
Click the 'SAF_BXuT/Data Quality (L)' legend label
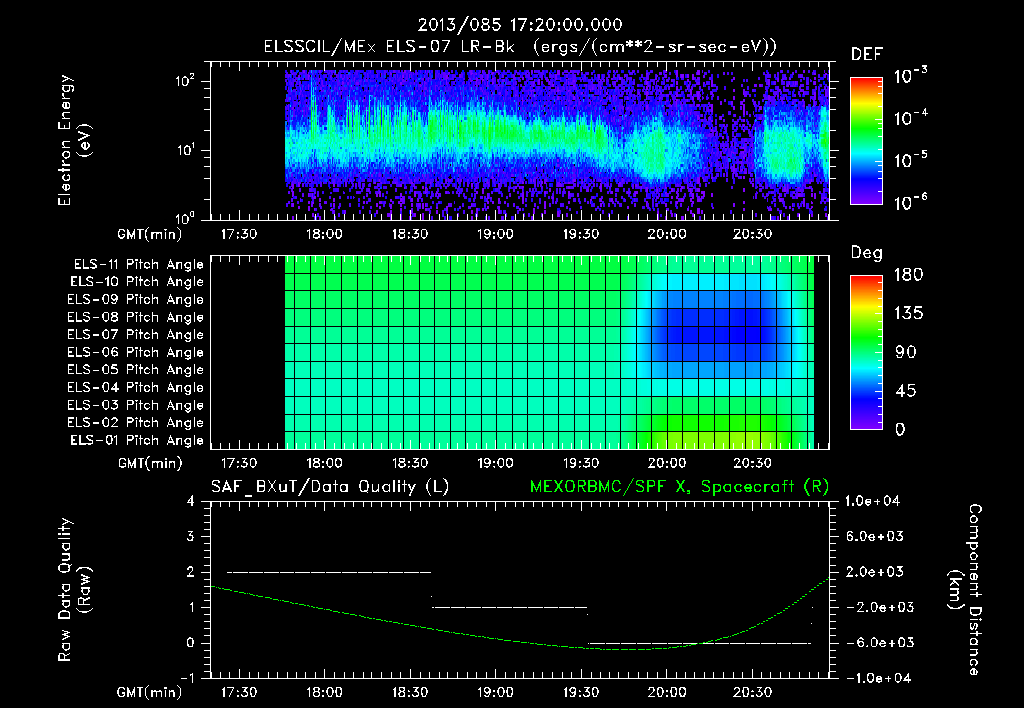point(330,487)
